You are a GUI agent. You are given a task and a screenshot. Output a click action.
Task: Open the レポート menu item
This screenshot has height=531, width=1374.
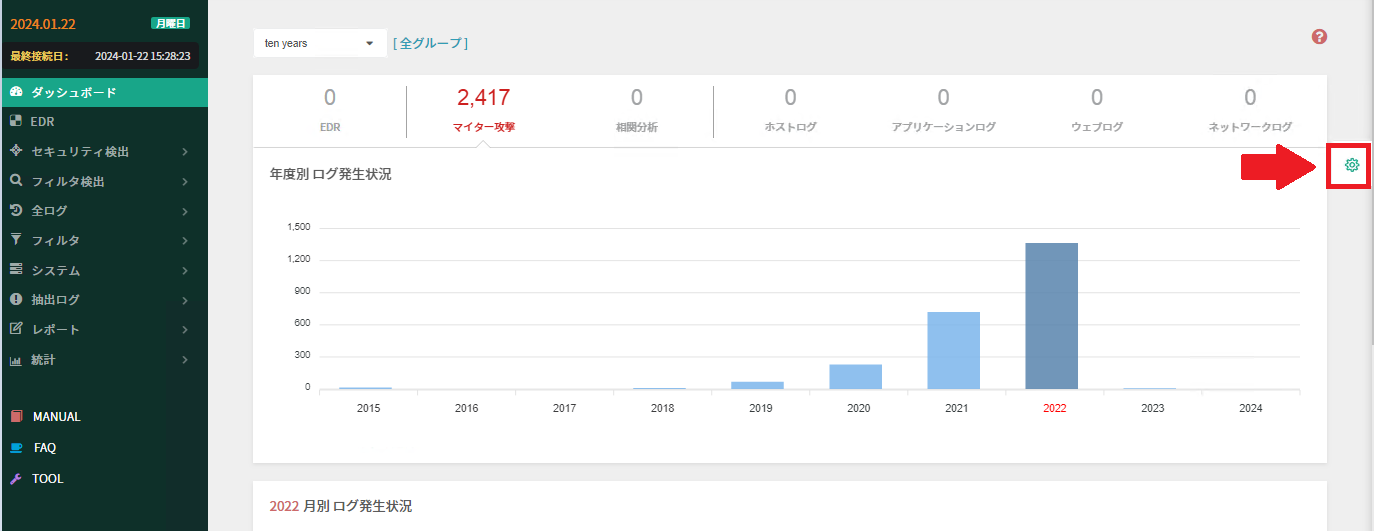[55, 330]
